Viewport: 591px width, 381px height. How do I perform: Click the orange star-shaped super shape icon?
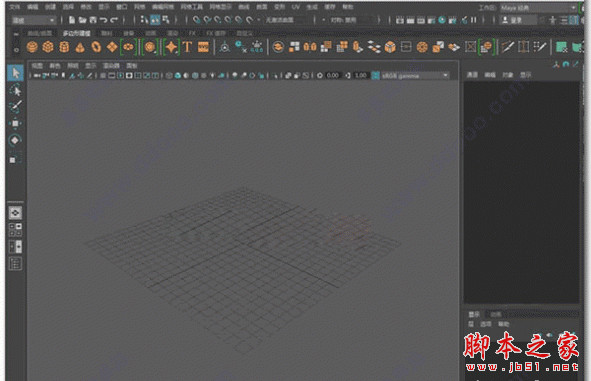(x=171, y=47)
